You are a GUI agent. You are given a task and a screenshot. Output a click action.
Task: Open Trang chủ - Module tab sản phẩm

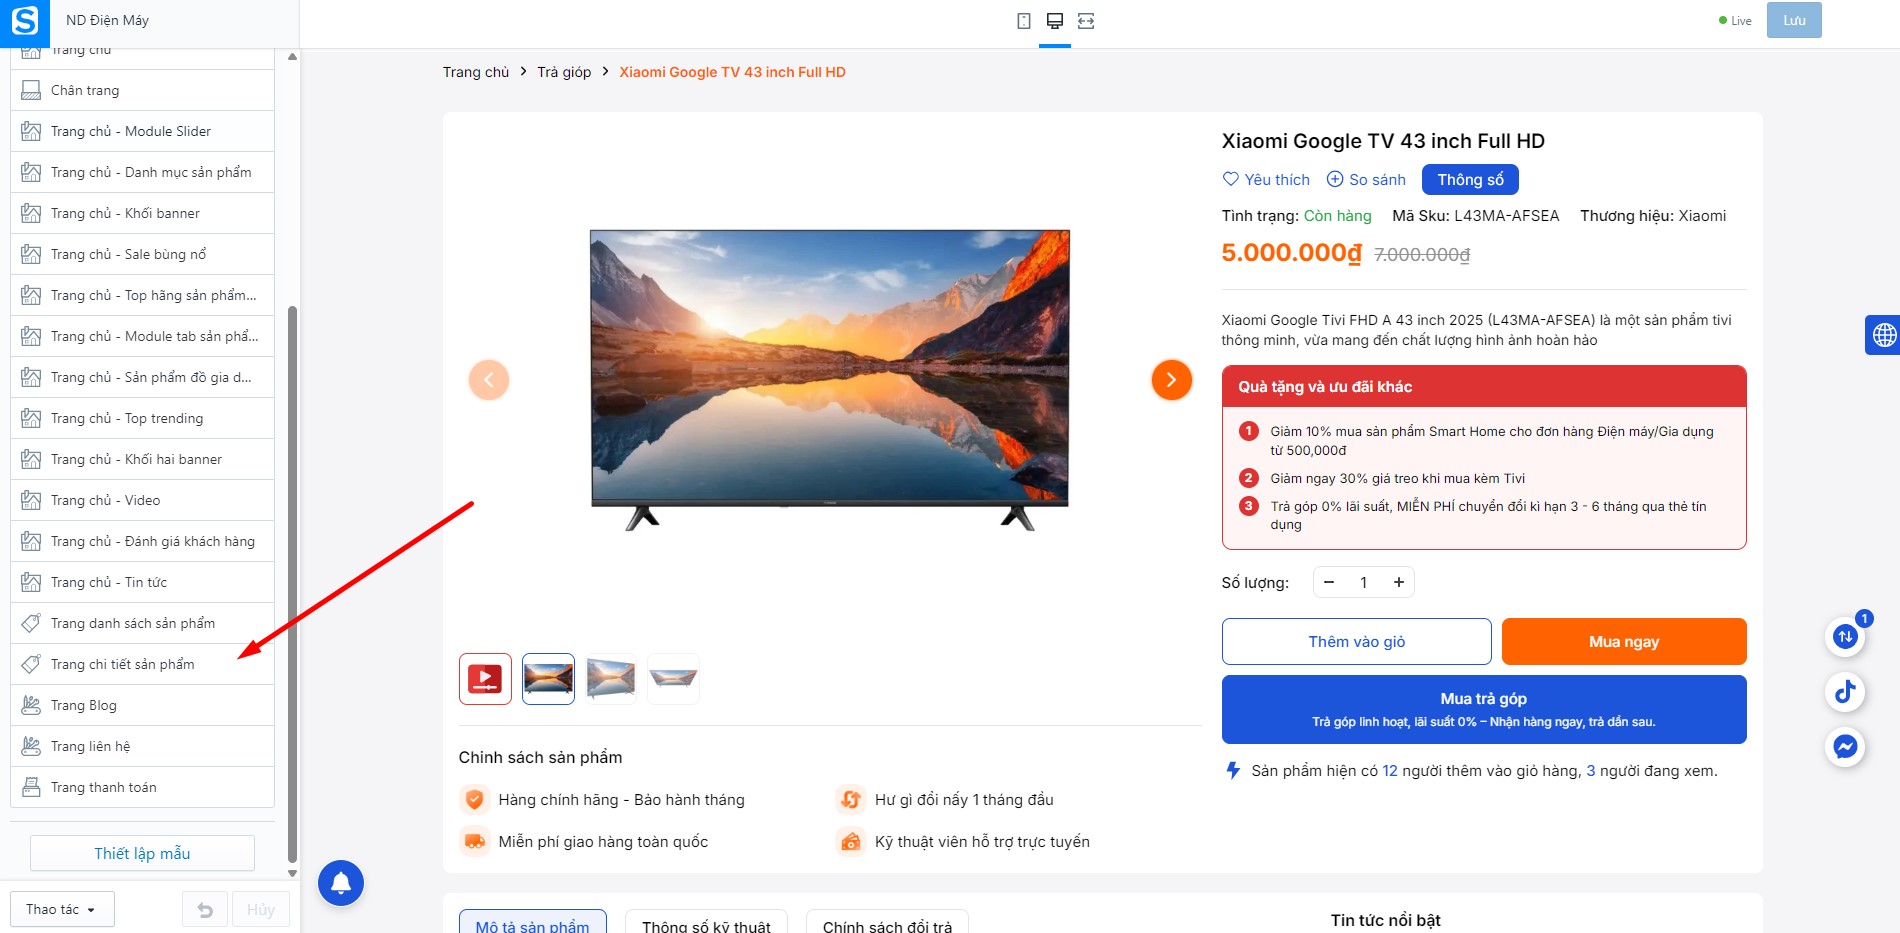coord(142,336)
